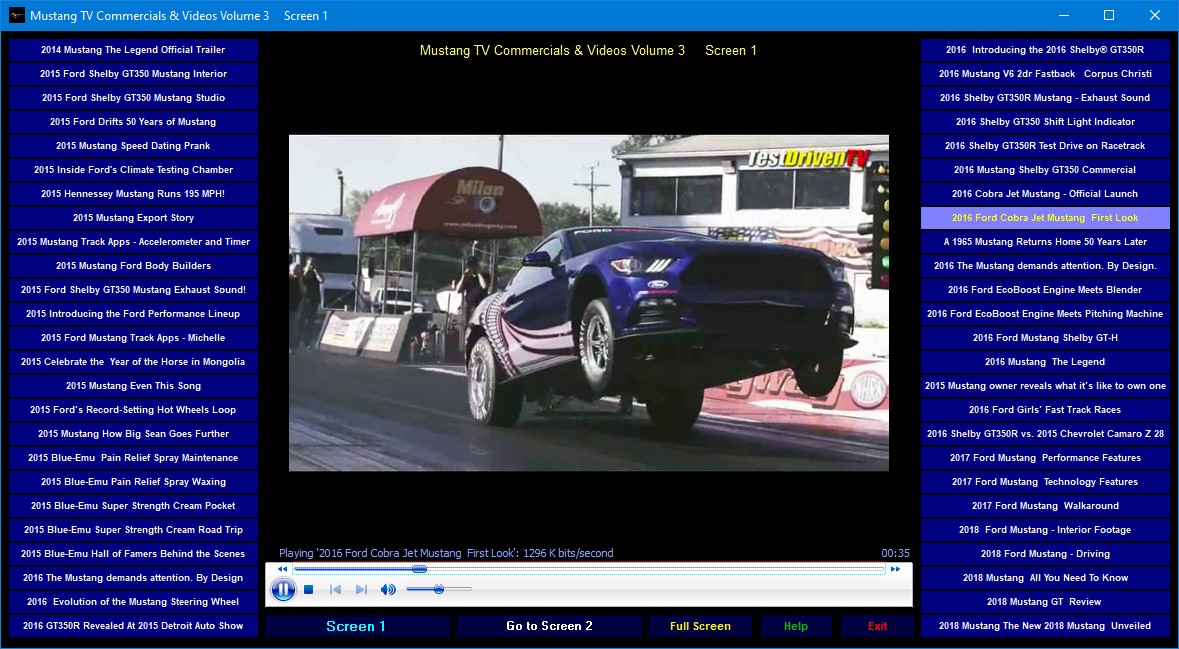Skip to the previous track
This screenshot has width=1179, height=649.
coord(335,590)
